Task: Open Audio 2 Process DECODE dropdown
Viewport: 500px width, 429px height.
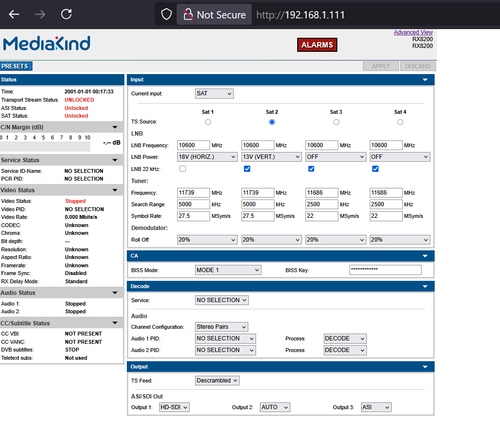Action: (345, 350)
